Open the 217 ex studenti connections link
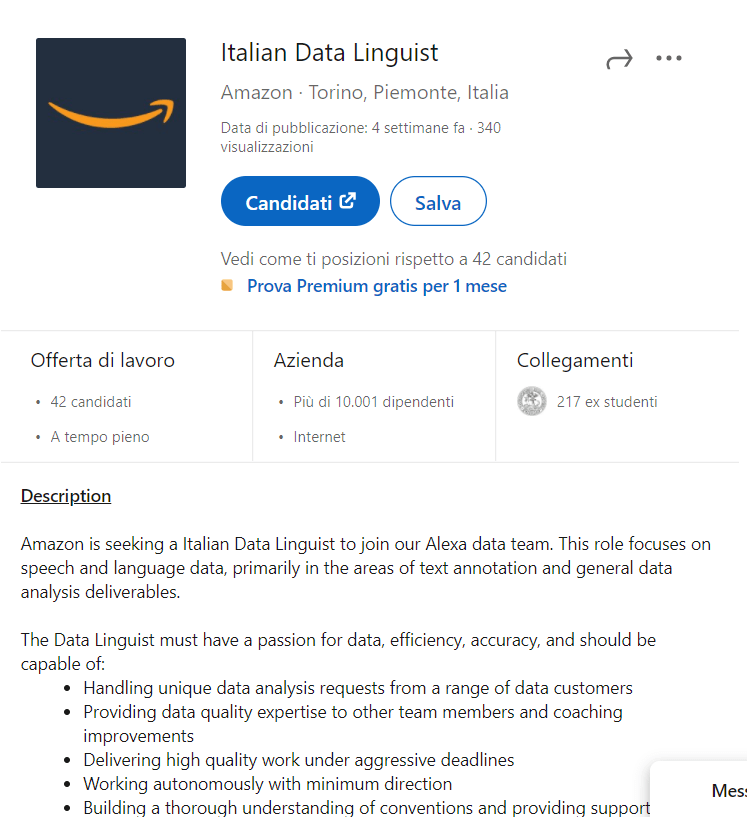Viewport: 747px width, 817px height. 608,401
